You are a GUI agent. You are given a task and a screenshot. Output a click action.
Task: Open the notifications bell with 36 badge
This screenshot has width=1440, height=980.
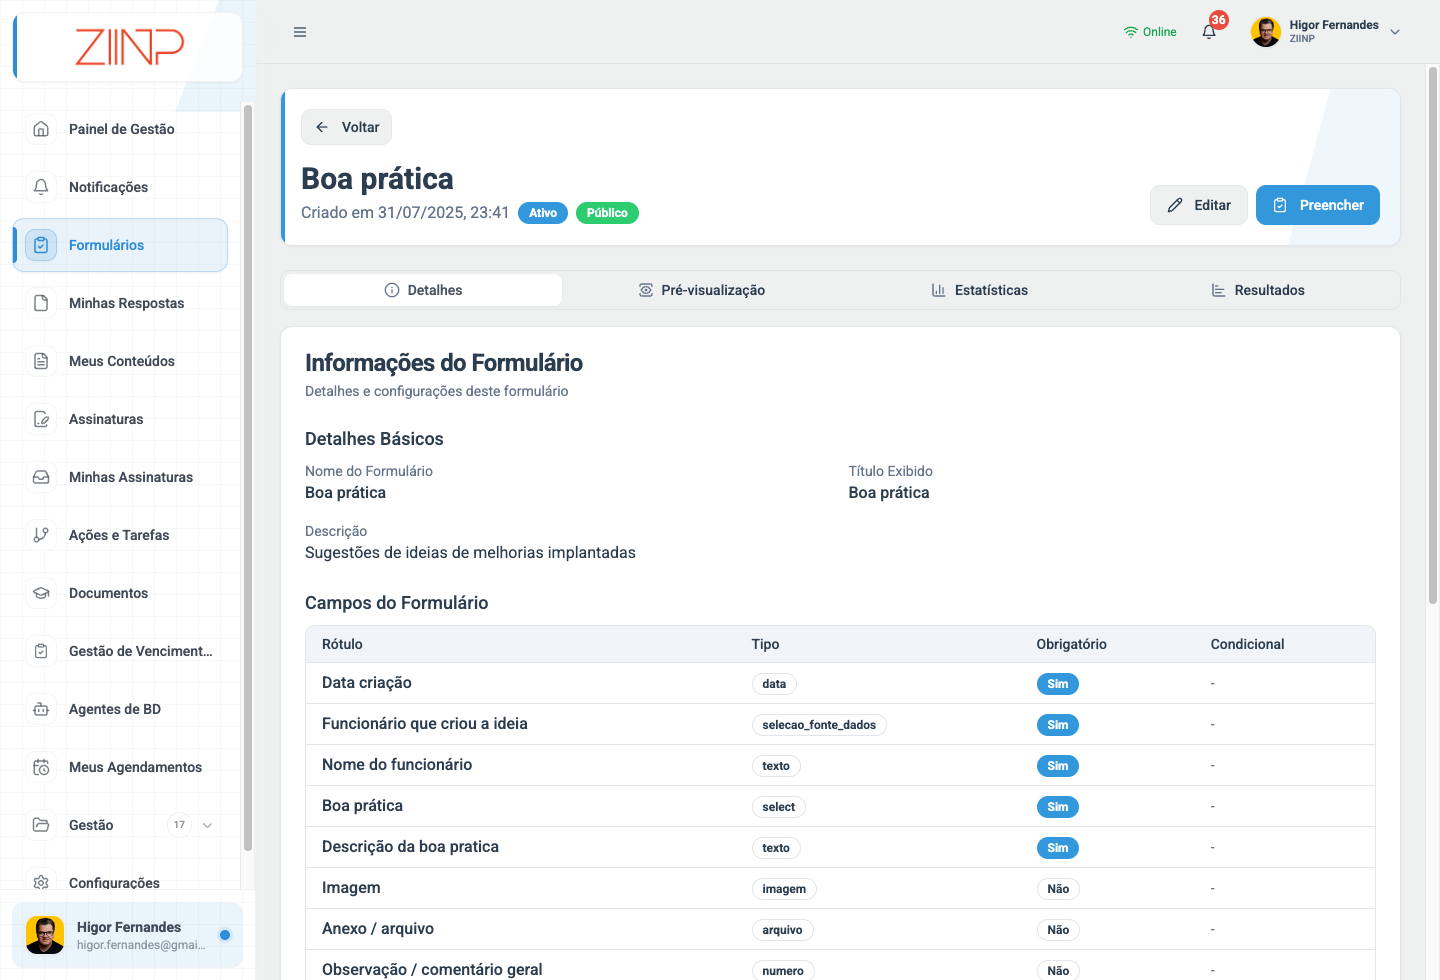click(x=1210, y=31)
